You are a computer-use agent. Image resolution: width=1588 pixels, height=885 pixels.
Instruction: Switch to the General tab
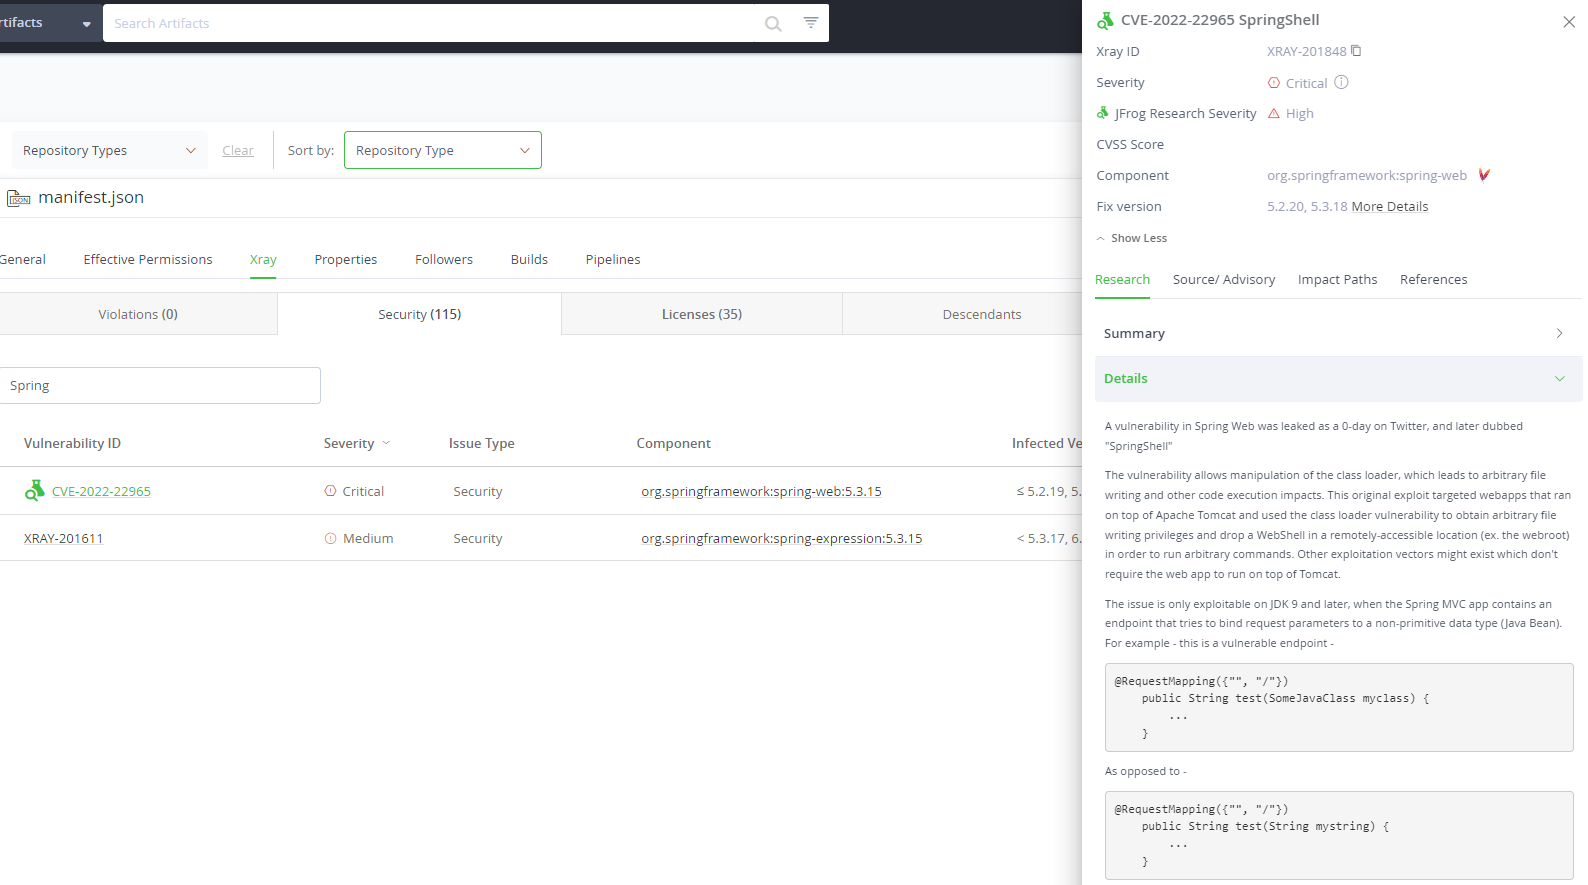tap(23, 259)
